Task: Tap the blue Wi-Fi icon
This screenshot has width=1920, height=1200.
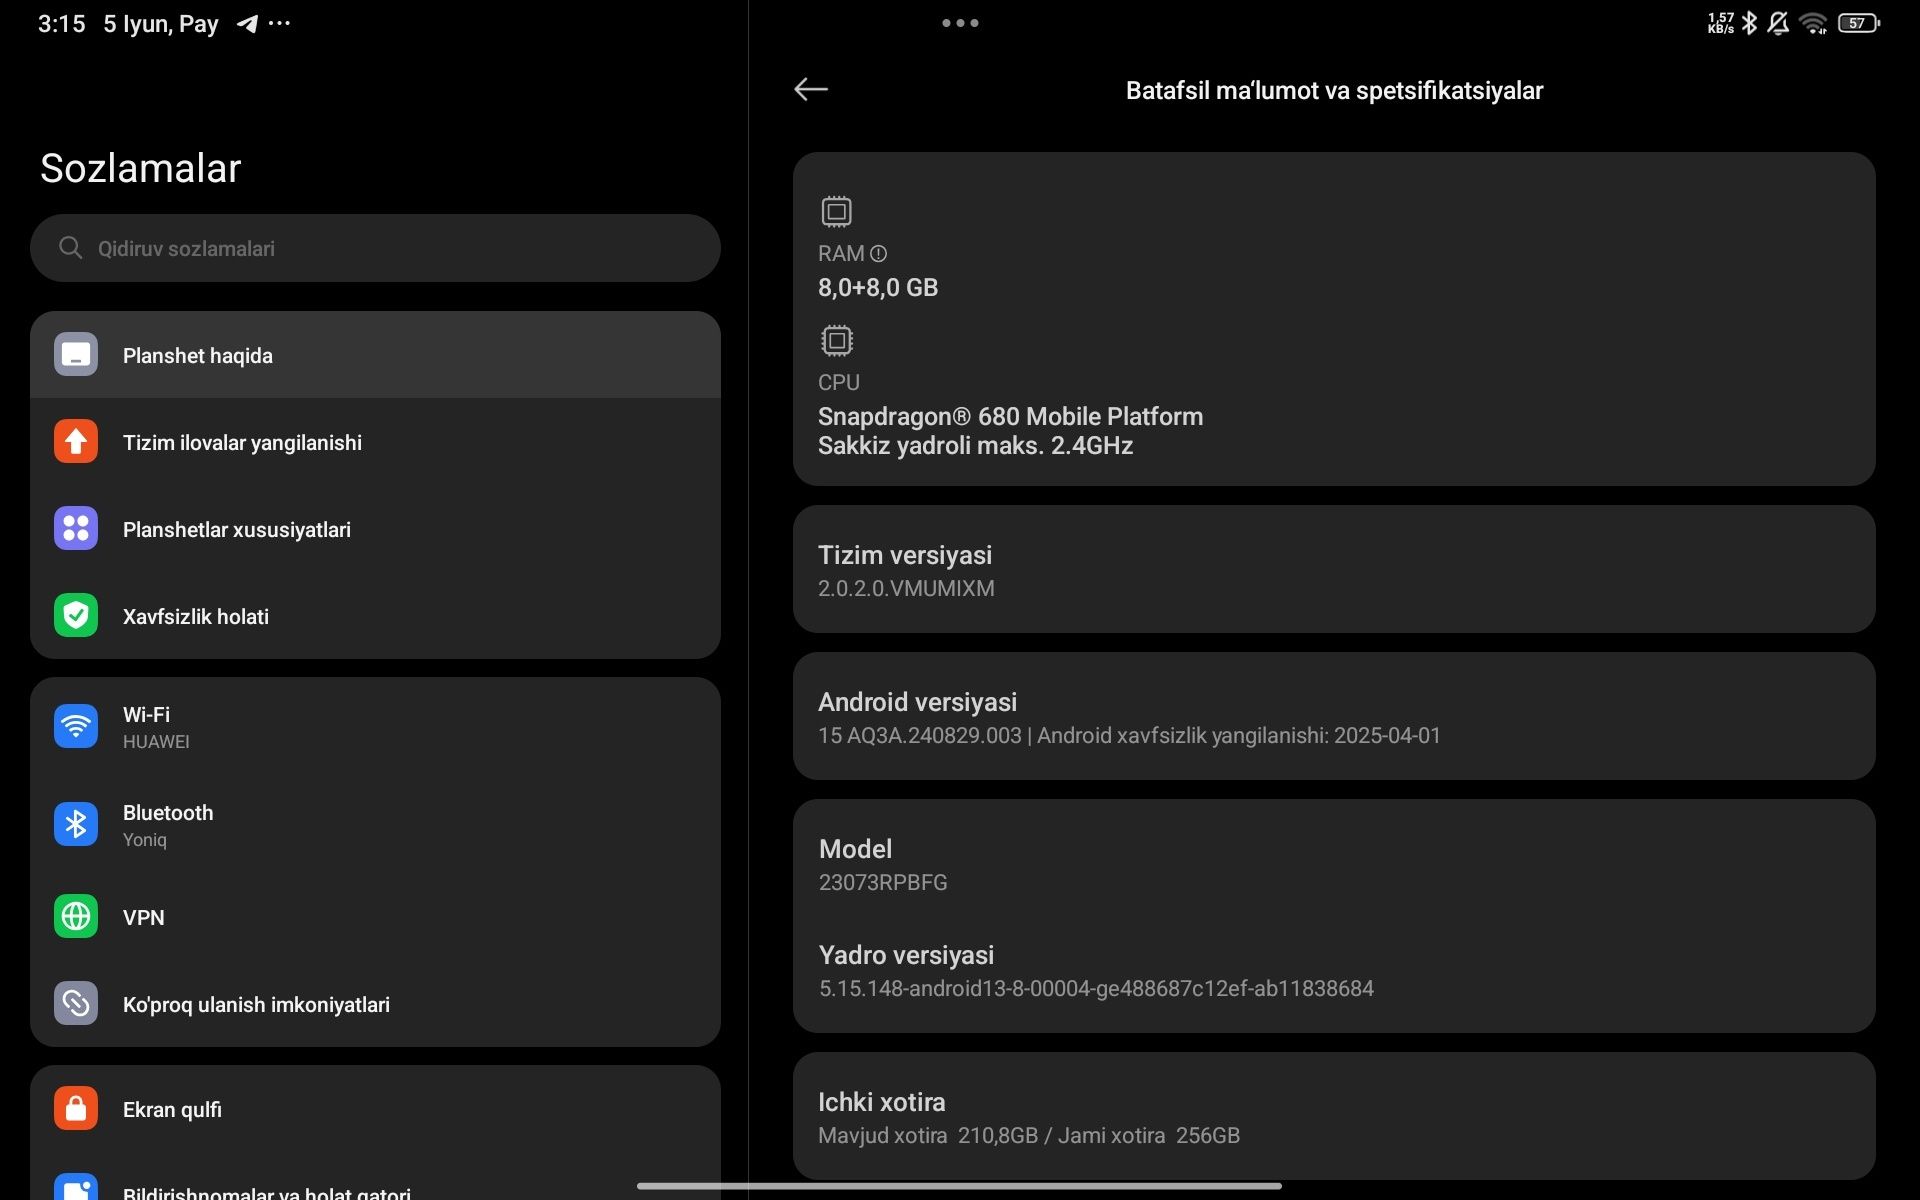Action: click(76, 727)
